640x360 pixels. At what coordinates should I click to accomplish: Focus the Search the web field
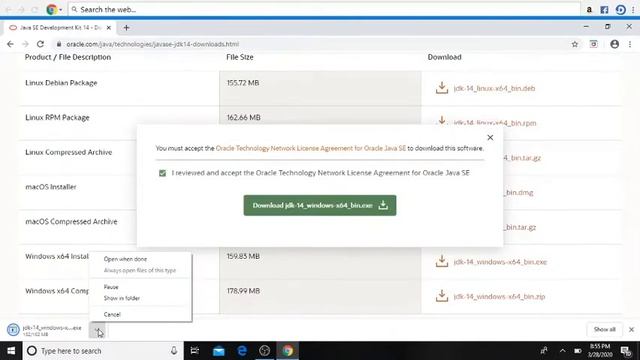pos(324,9)
